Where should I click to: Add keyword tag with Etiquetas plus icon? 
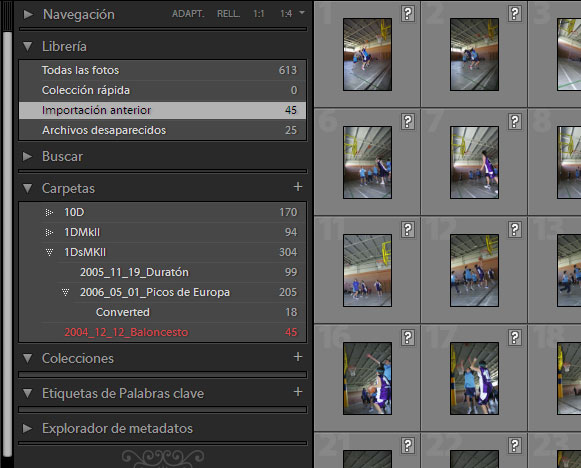(x=298, y=392)
